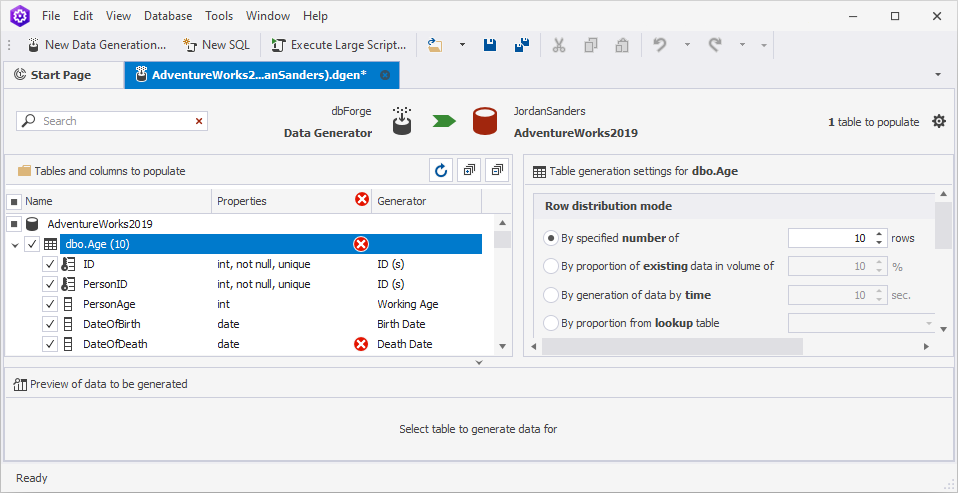This screenshot has width=958, height=493.
Task: Open the View menu
Action: point(119,16)
